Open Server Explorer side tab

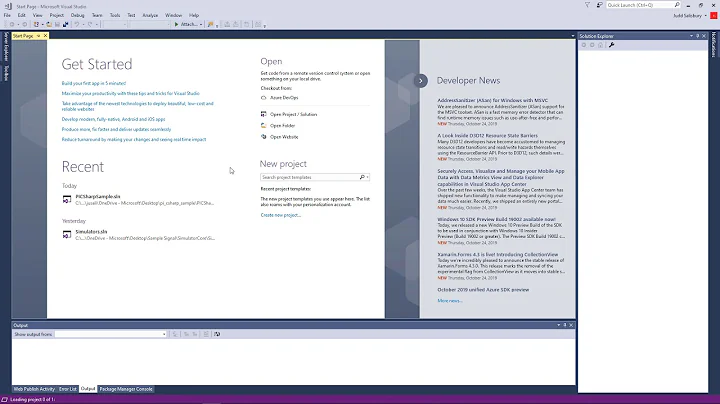pos(6,46)
